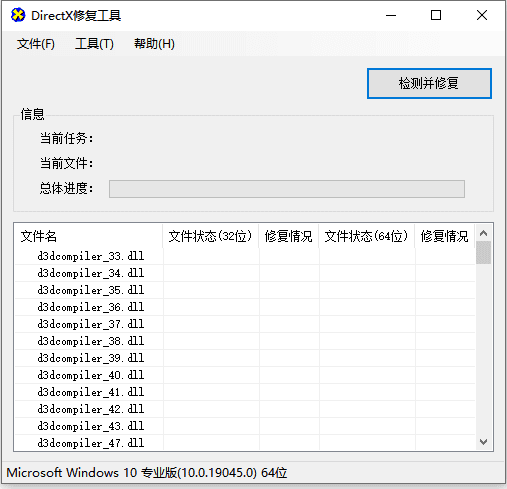The width and height of the screenshot is (507, 489).
Task: Click the 文件状态(32位) column header
Action: coord(211,236)
